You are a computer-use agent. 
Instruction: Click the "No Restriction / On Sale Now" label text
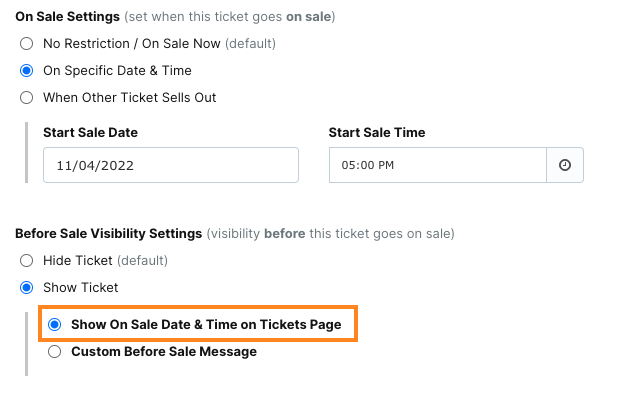click(x=131, y=44)
